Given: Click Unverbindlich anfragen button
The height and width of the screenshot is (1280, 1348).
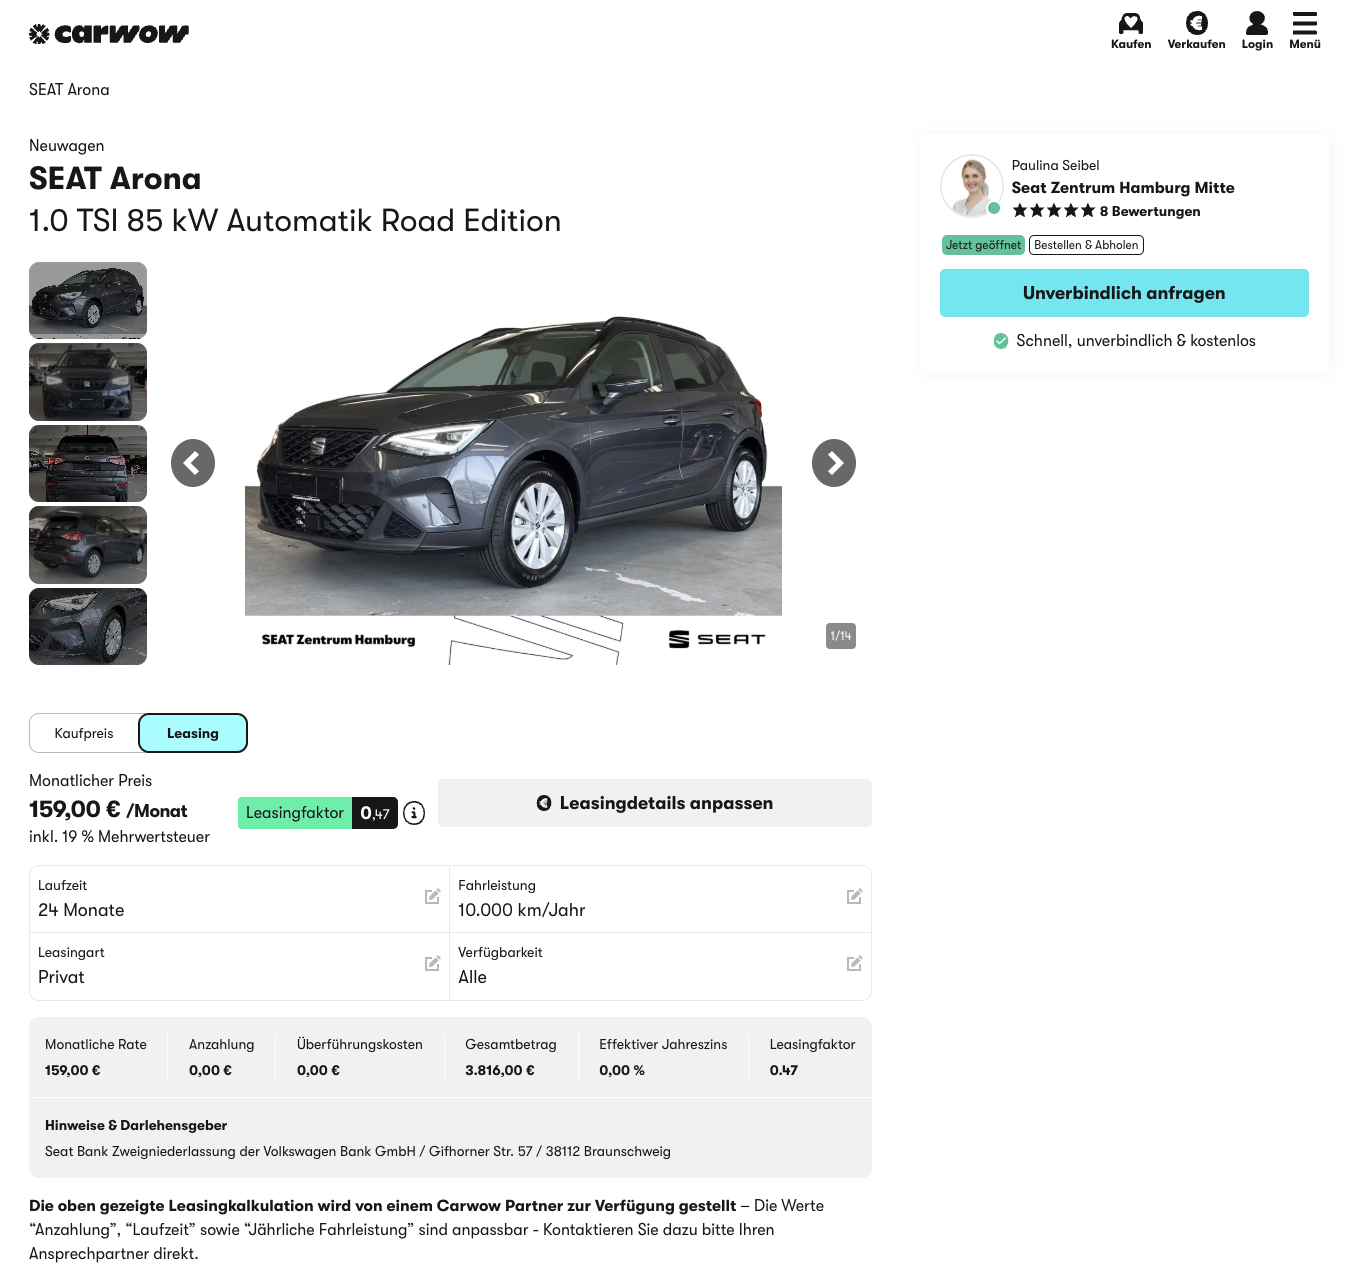Looking at the screenshot, I should (x=1124, y=293).
